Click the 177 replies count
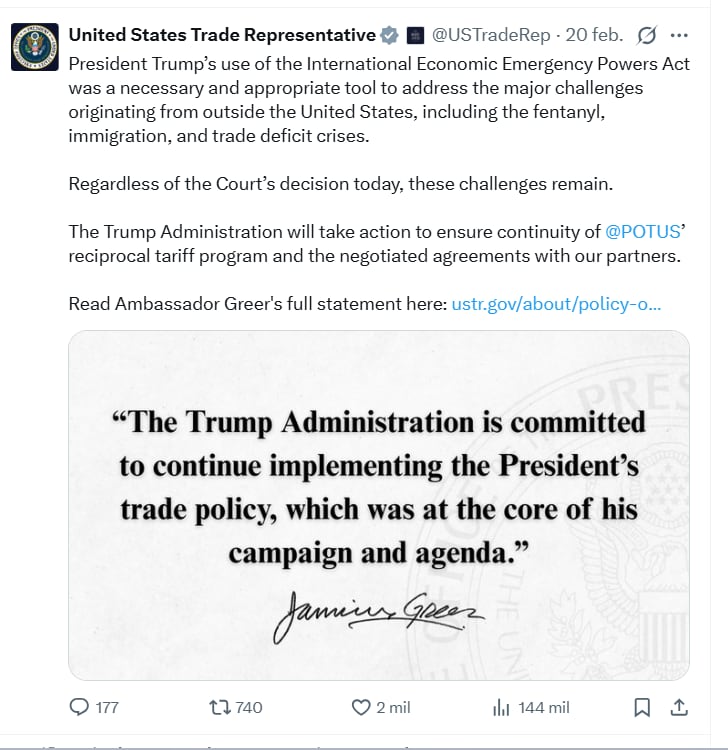 [106, 707]
